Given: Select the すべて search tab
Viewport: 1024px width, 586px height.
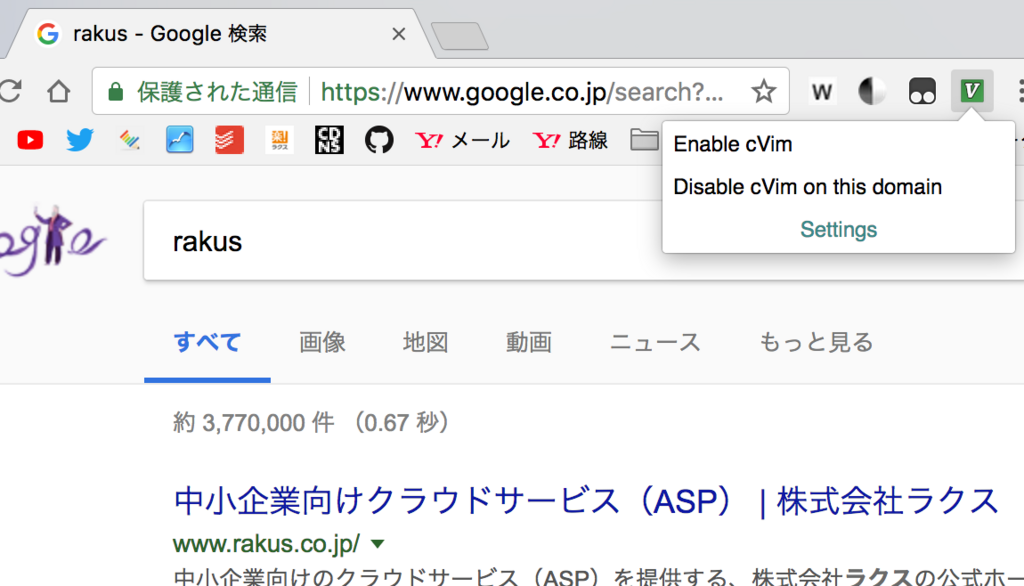Looking at the screenshot, I should pos(207,342).
